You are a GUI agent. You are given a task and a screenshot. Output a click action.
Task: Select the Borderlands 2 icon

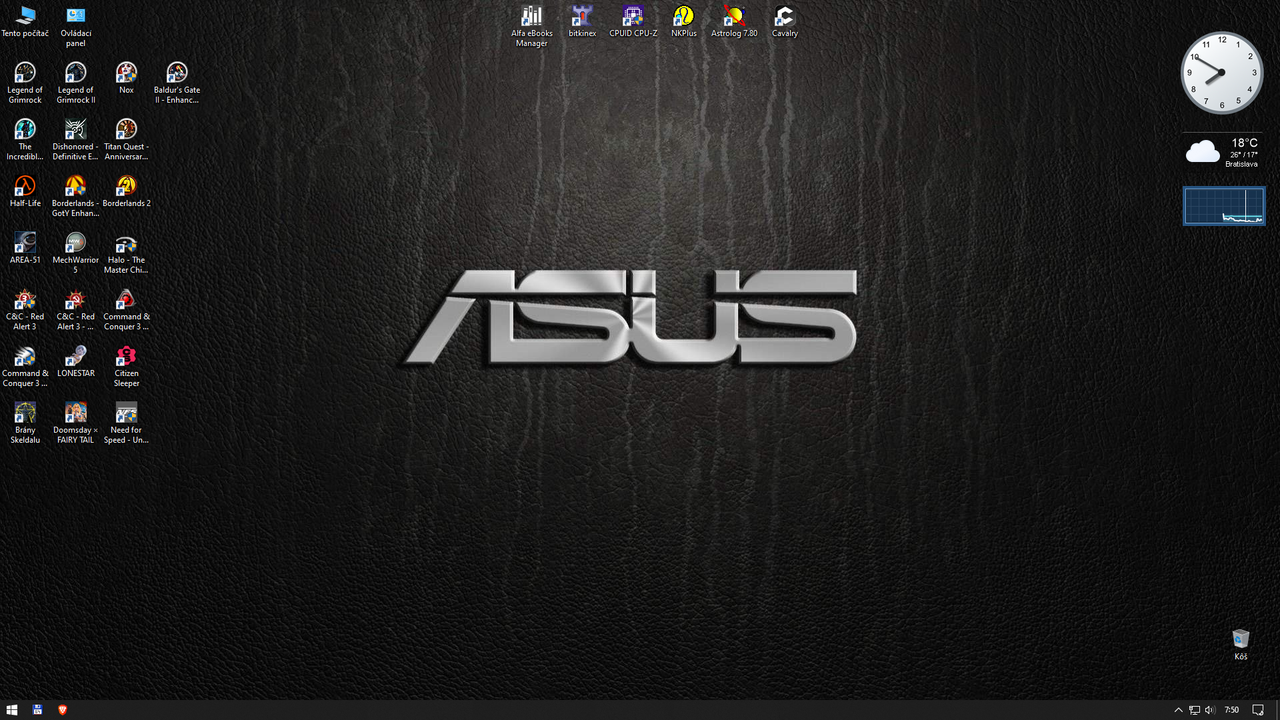pyautogui.click(x=126, y=192)
